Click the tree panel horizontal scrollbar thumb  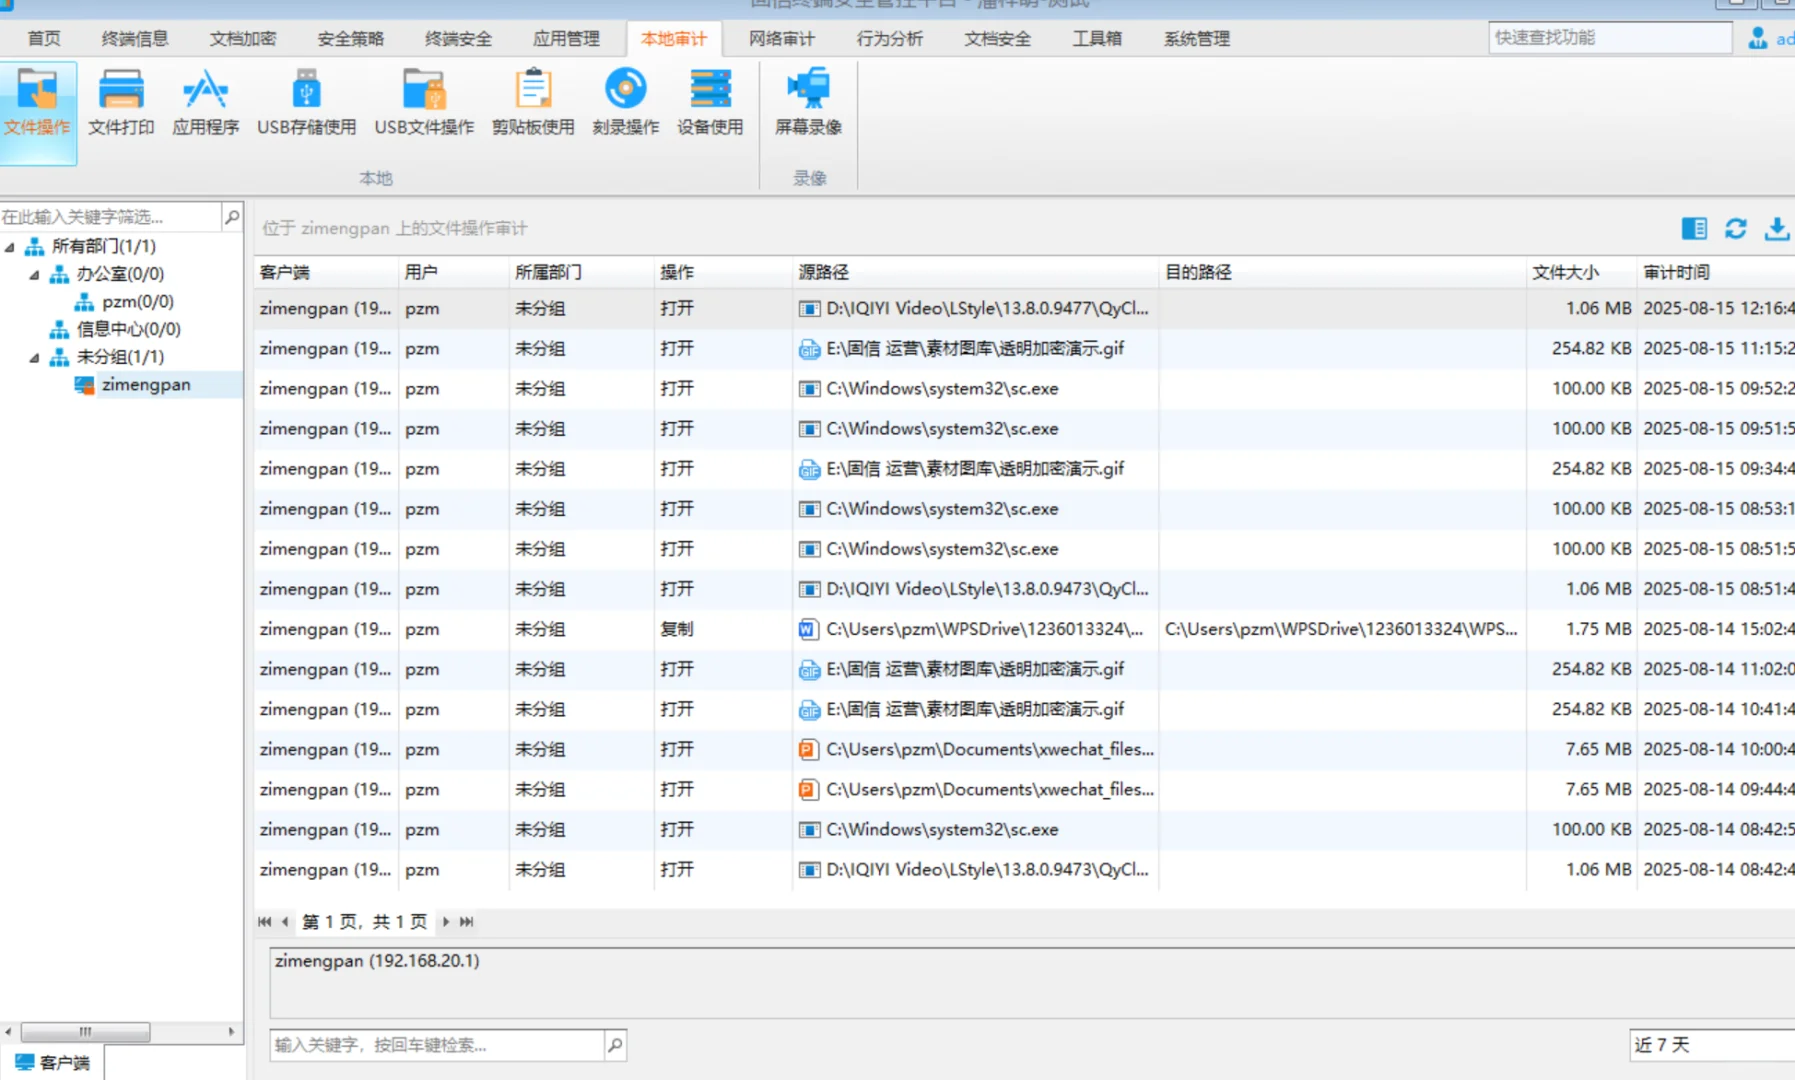click(x=85, y=1031)
